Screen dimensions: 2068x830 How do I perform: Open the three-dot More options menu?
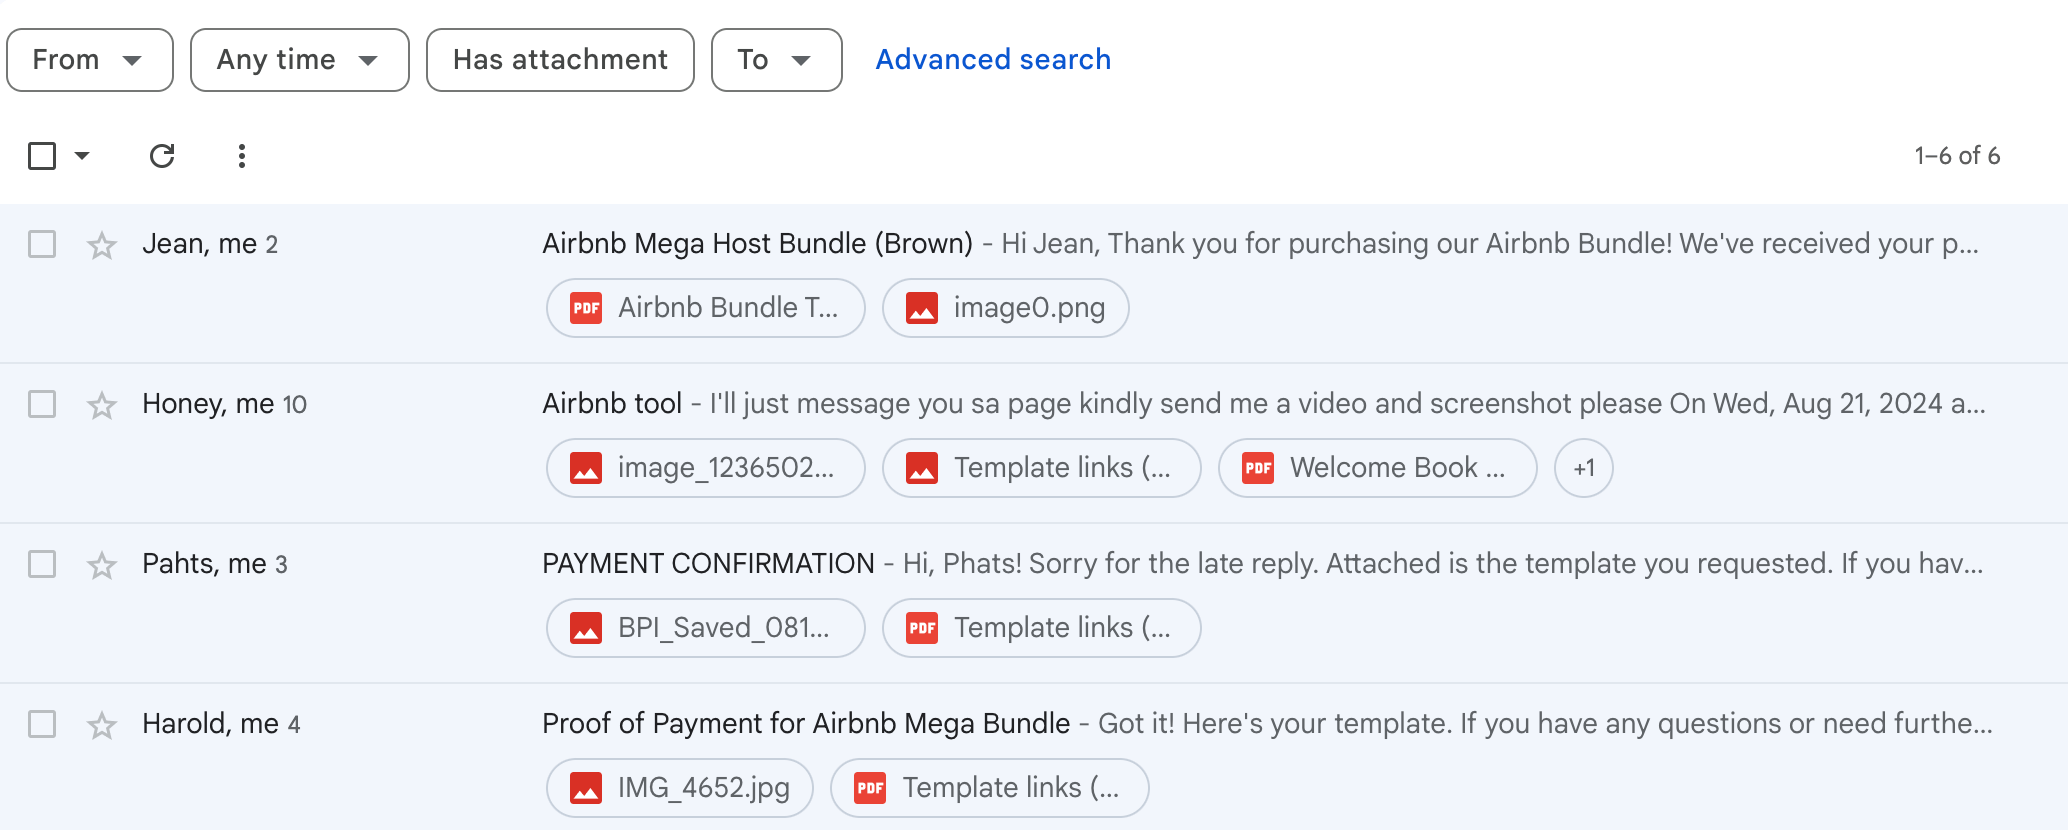241,156
